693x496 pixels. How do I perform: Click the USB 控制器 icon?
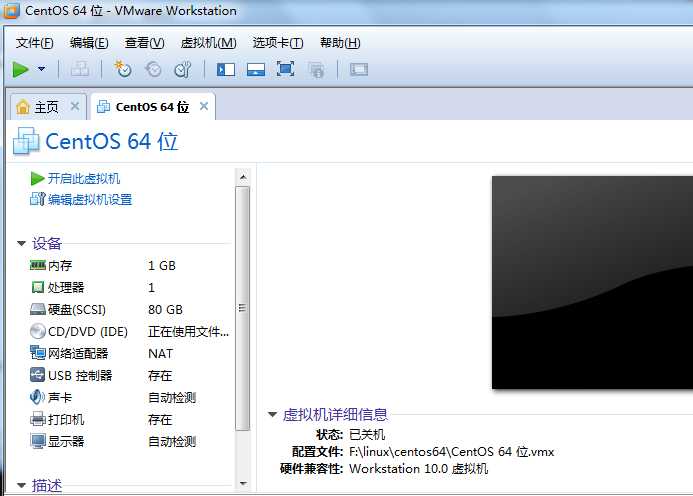click(x=38, y=375)
